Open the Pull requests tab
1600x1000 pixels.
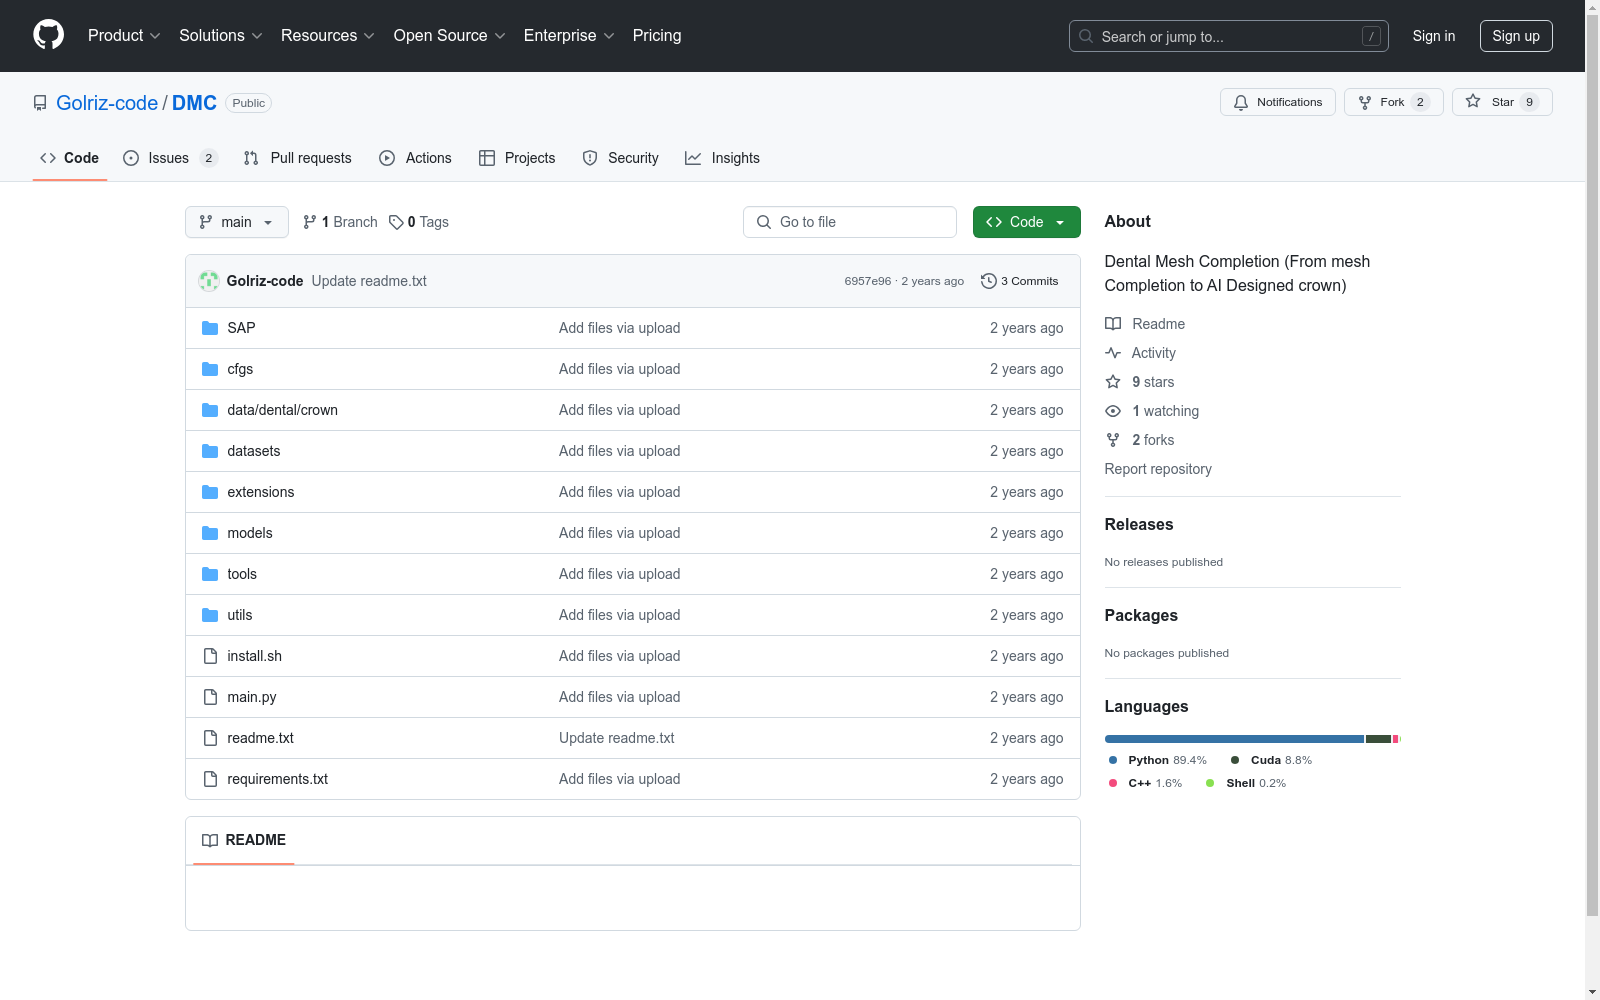(x=298, y=158)
